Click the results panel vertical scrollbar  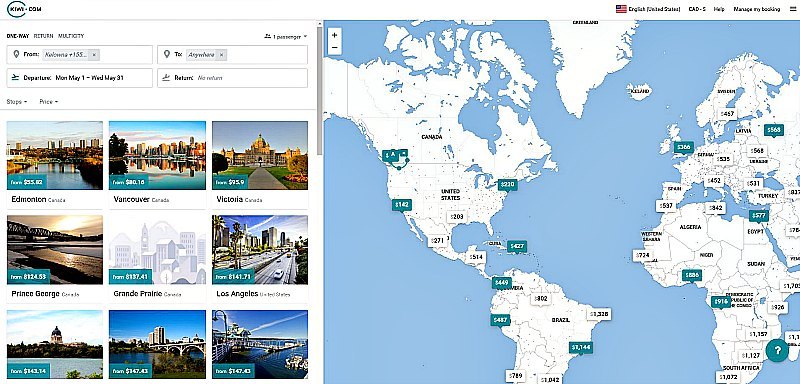(319, 91)
